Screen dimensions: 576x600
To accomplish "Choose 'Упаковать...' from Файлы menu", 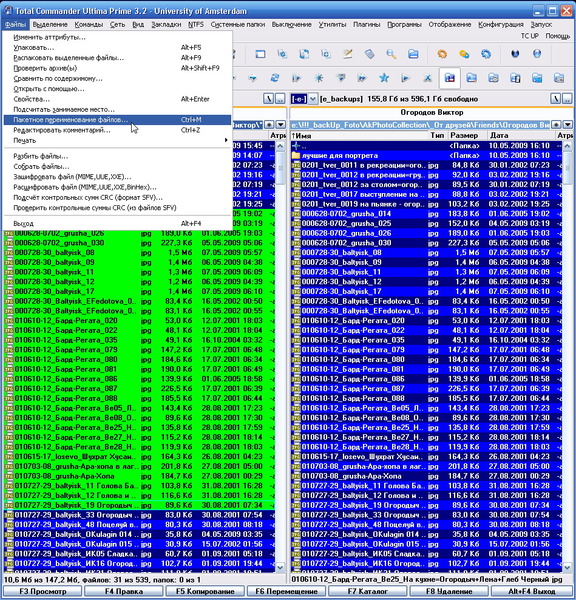I will pos(117,47).
